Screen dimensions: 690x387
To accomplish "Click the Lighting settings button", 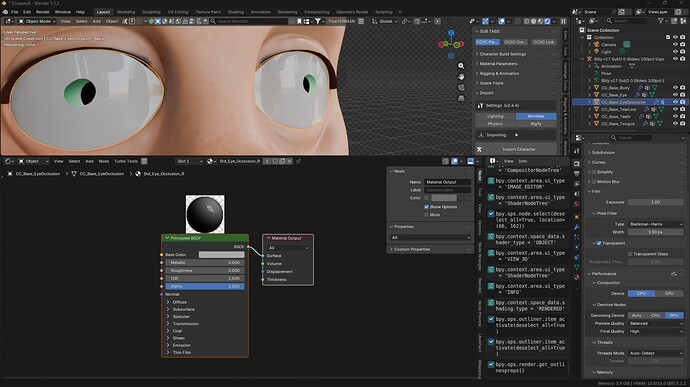I will coord(495,116).
